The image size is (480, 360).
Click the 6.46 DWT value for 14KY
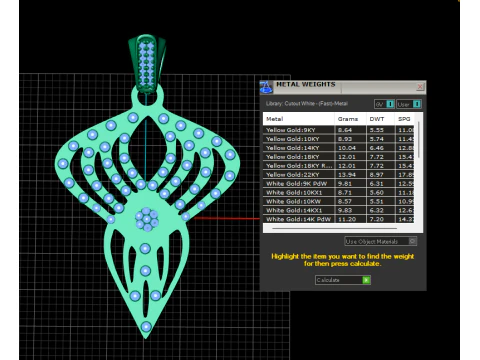click(x=376, y=148)
